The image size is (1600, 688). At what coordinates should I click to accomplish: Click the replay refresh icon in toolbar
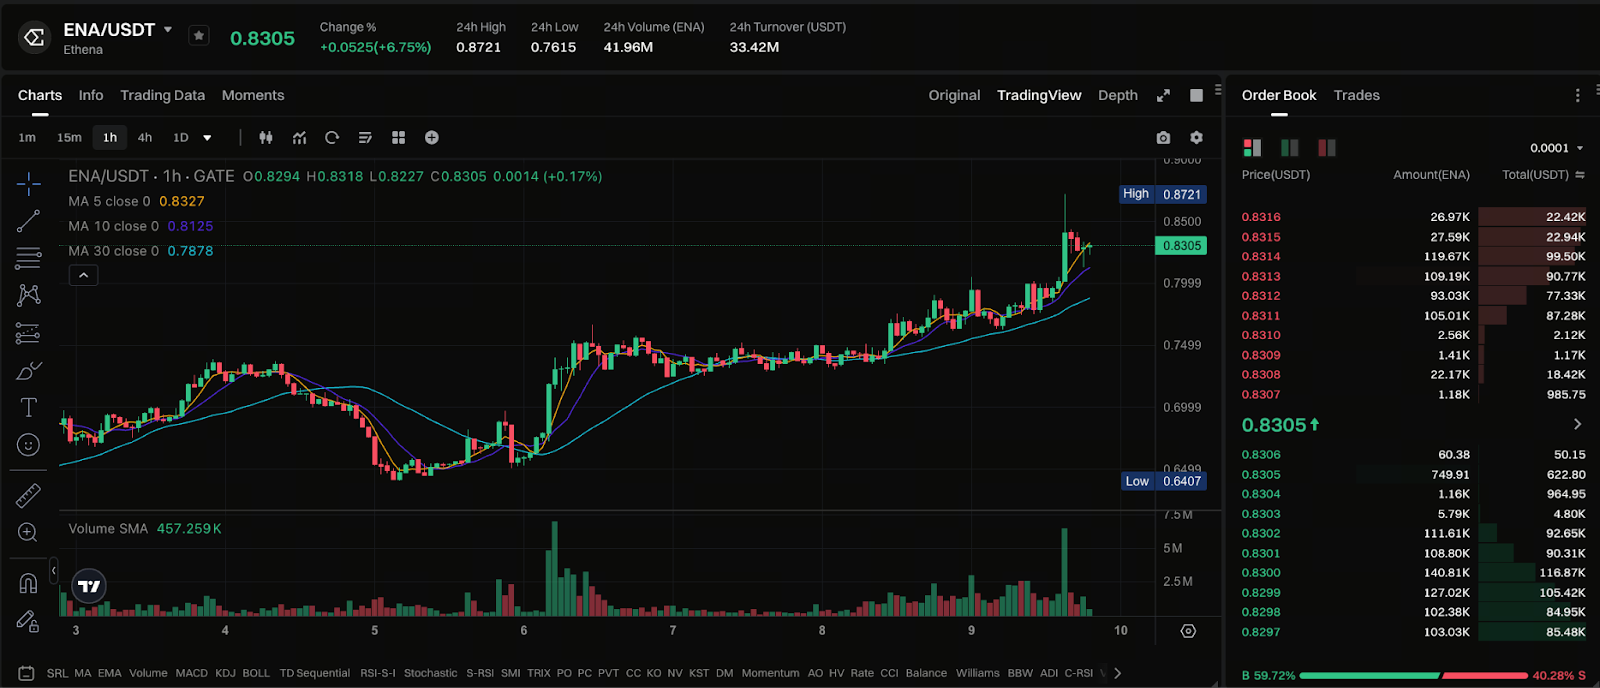(x=332, y=138)
